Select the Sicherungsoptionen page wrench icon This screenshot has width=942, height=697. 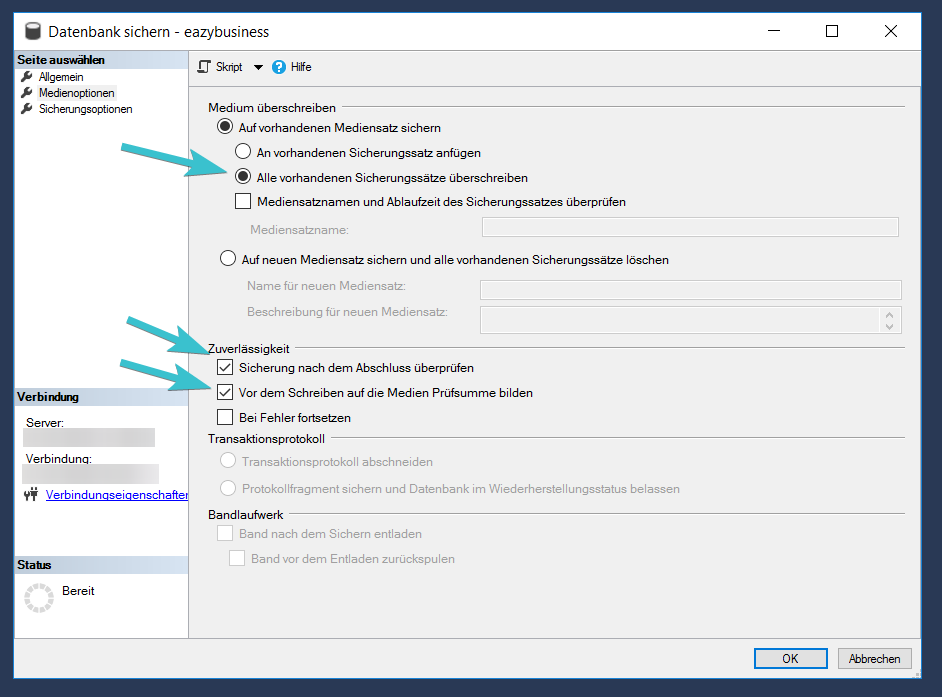[x=27, y=109]
